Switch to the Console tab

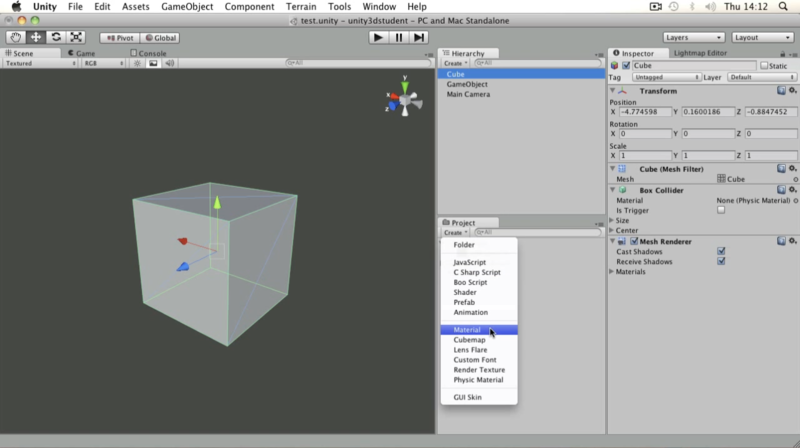148,53
